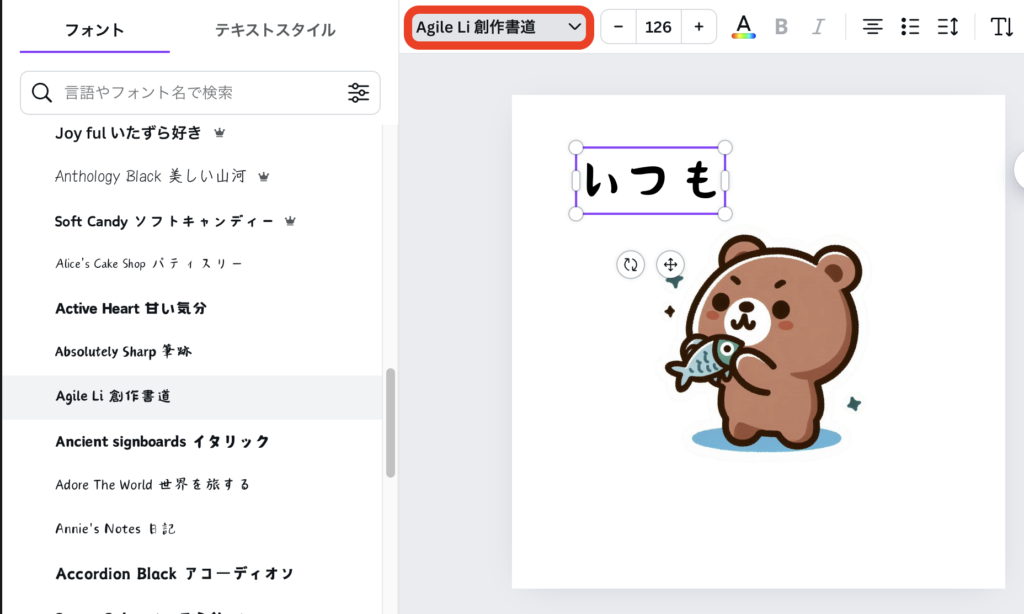Click the bullet list icon
This screenshot has width=1024, height=614.
[x=909, y=27]
